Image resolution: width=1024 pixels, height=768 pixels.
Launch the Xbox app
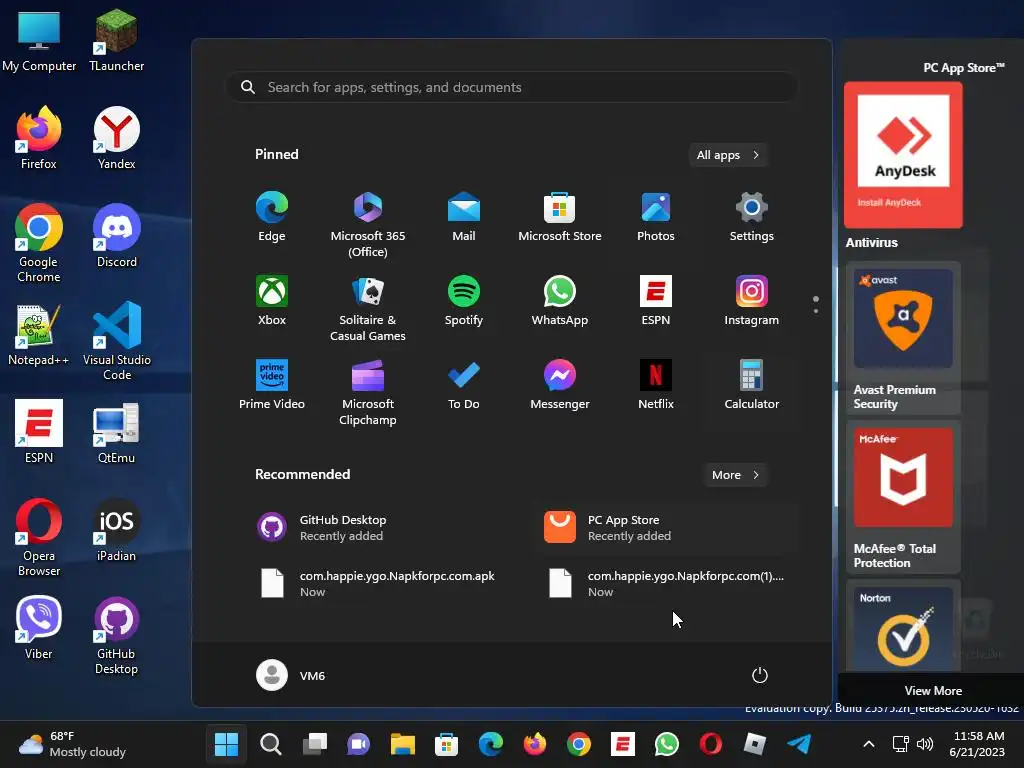(x=272, y=301)
